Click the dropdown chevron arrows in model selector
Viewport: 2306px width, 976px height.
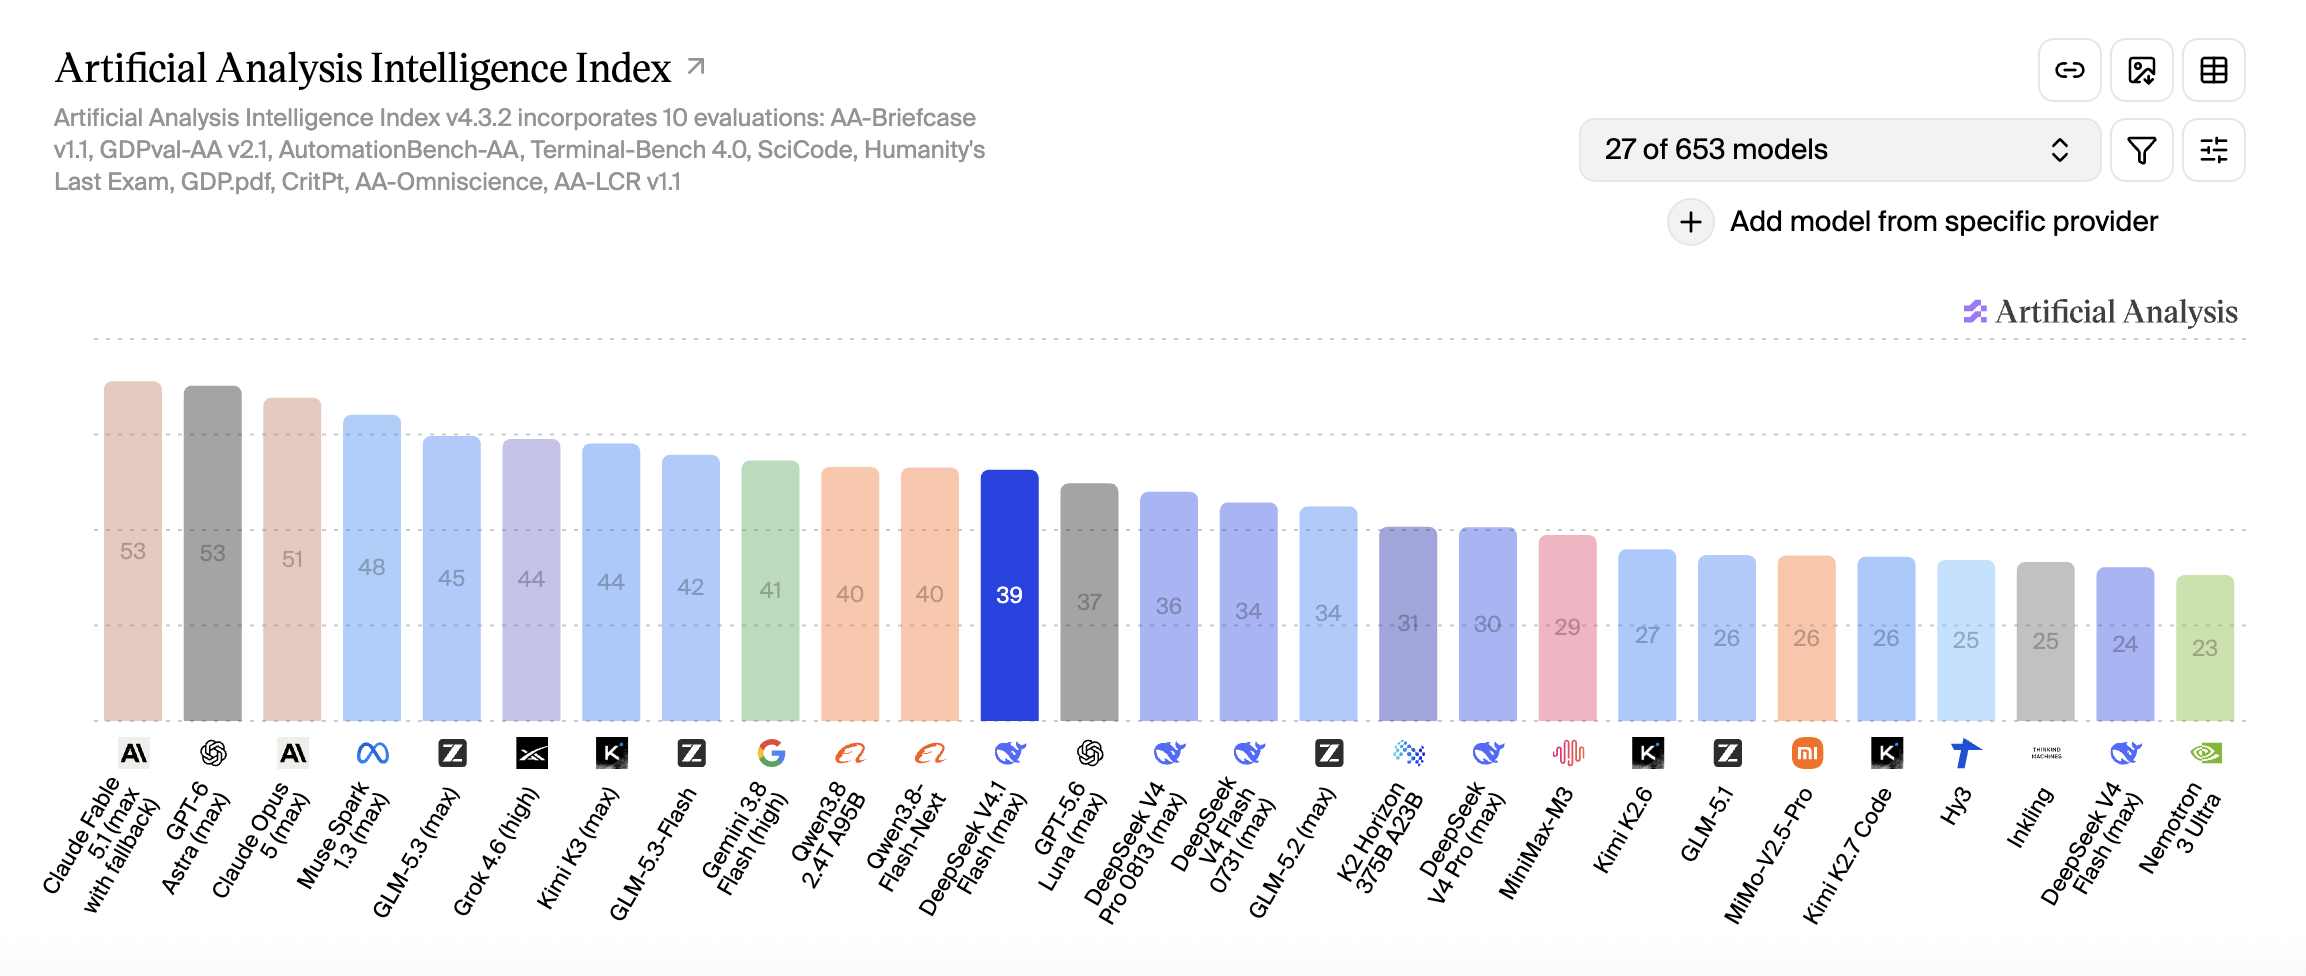(2059, 150)
